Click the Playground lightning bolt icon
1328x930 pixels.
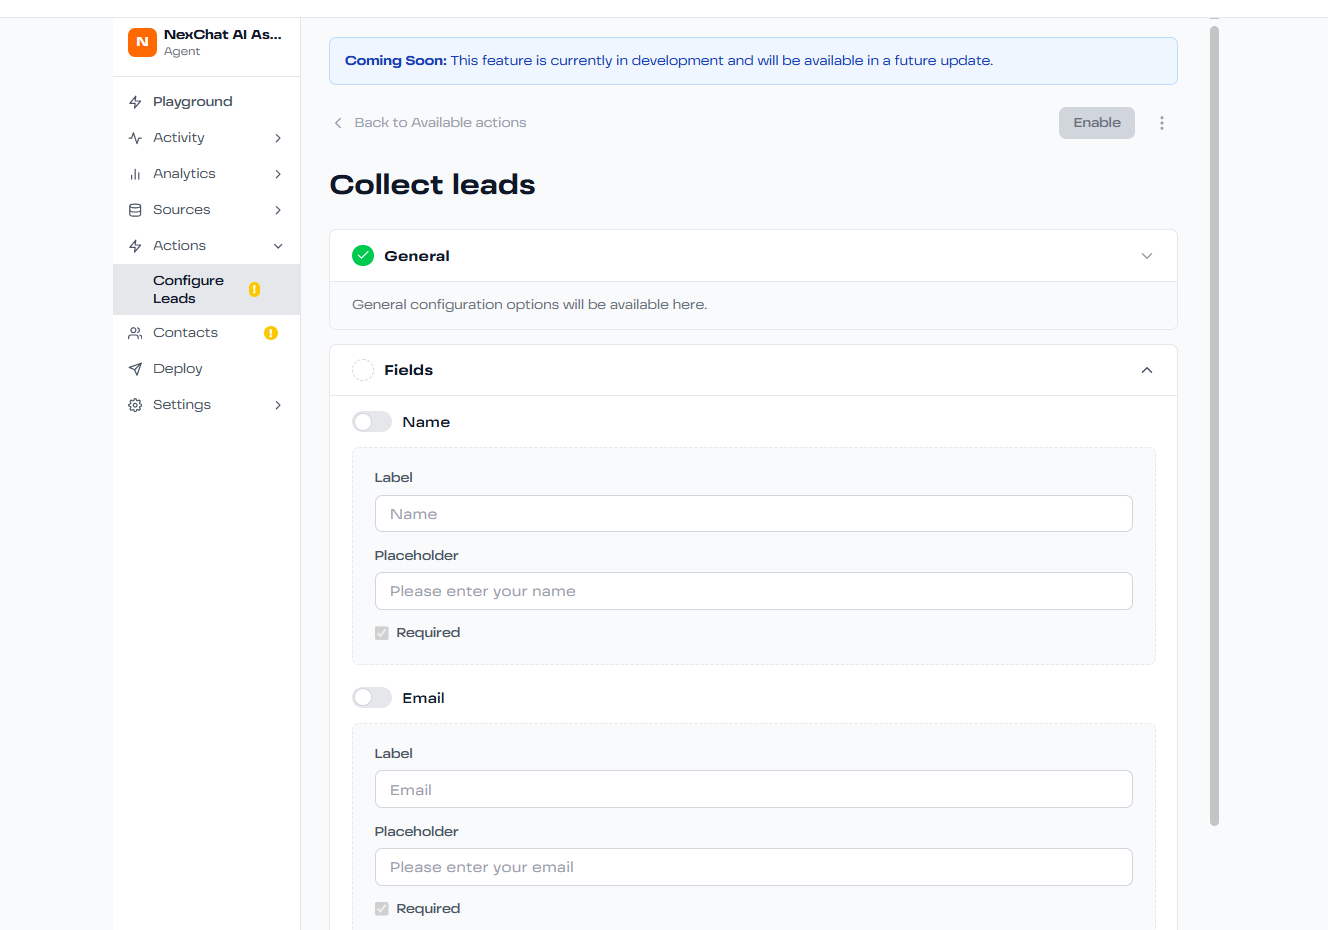coord(135,102)
